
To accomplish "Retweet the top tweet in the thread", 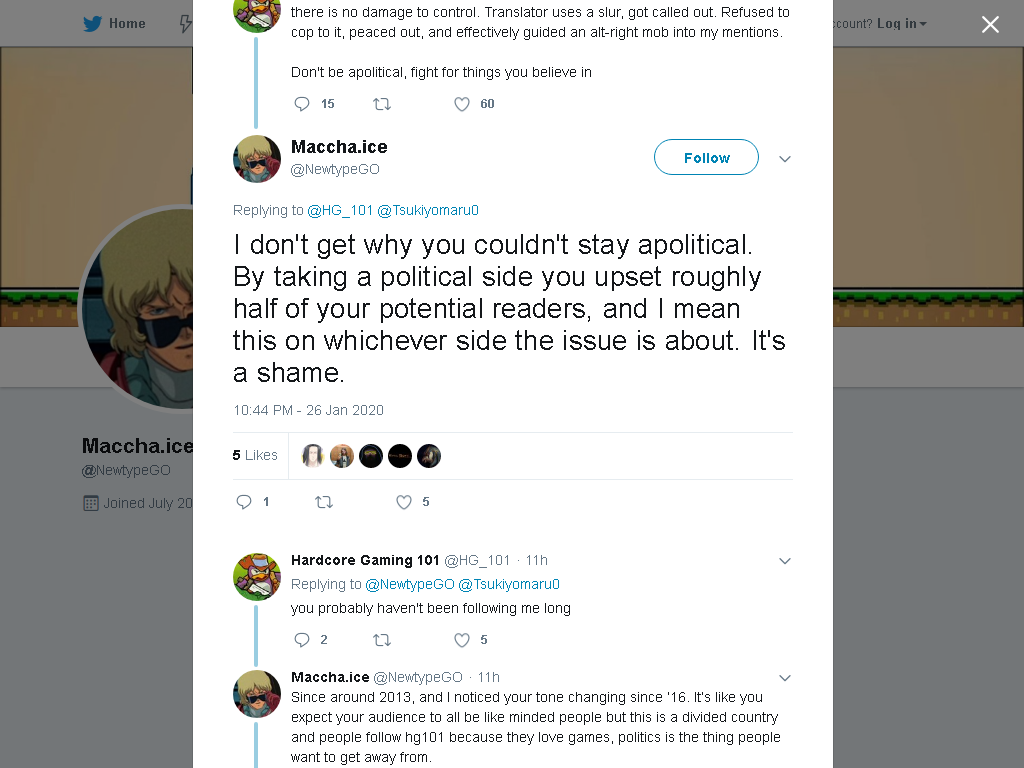I will coord(382,104).
